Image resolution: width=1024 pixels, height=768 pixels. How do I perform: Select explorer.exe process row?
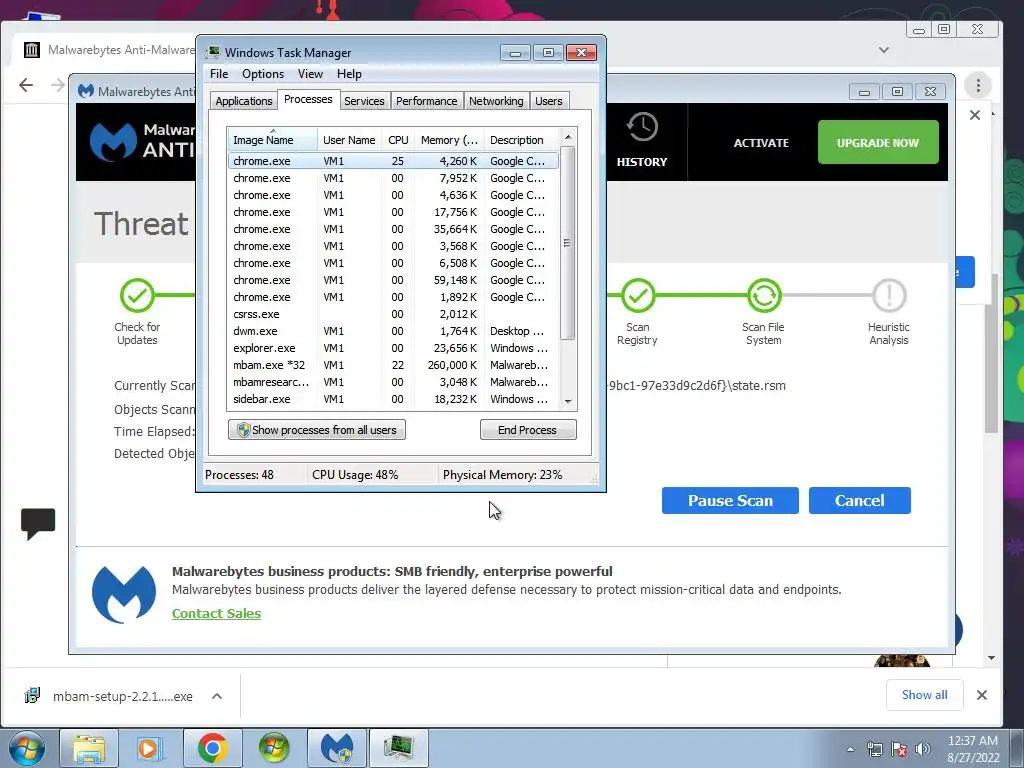click(393, 348)
